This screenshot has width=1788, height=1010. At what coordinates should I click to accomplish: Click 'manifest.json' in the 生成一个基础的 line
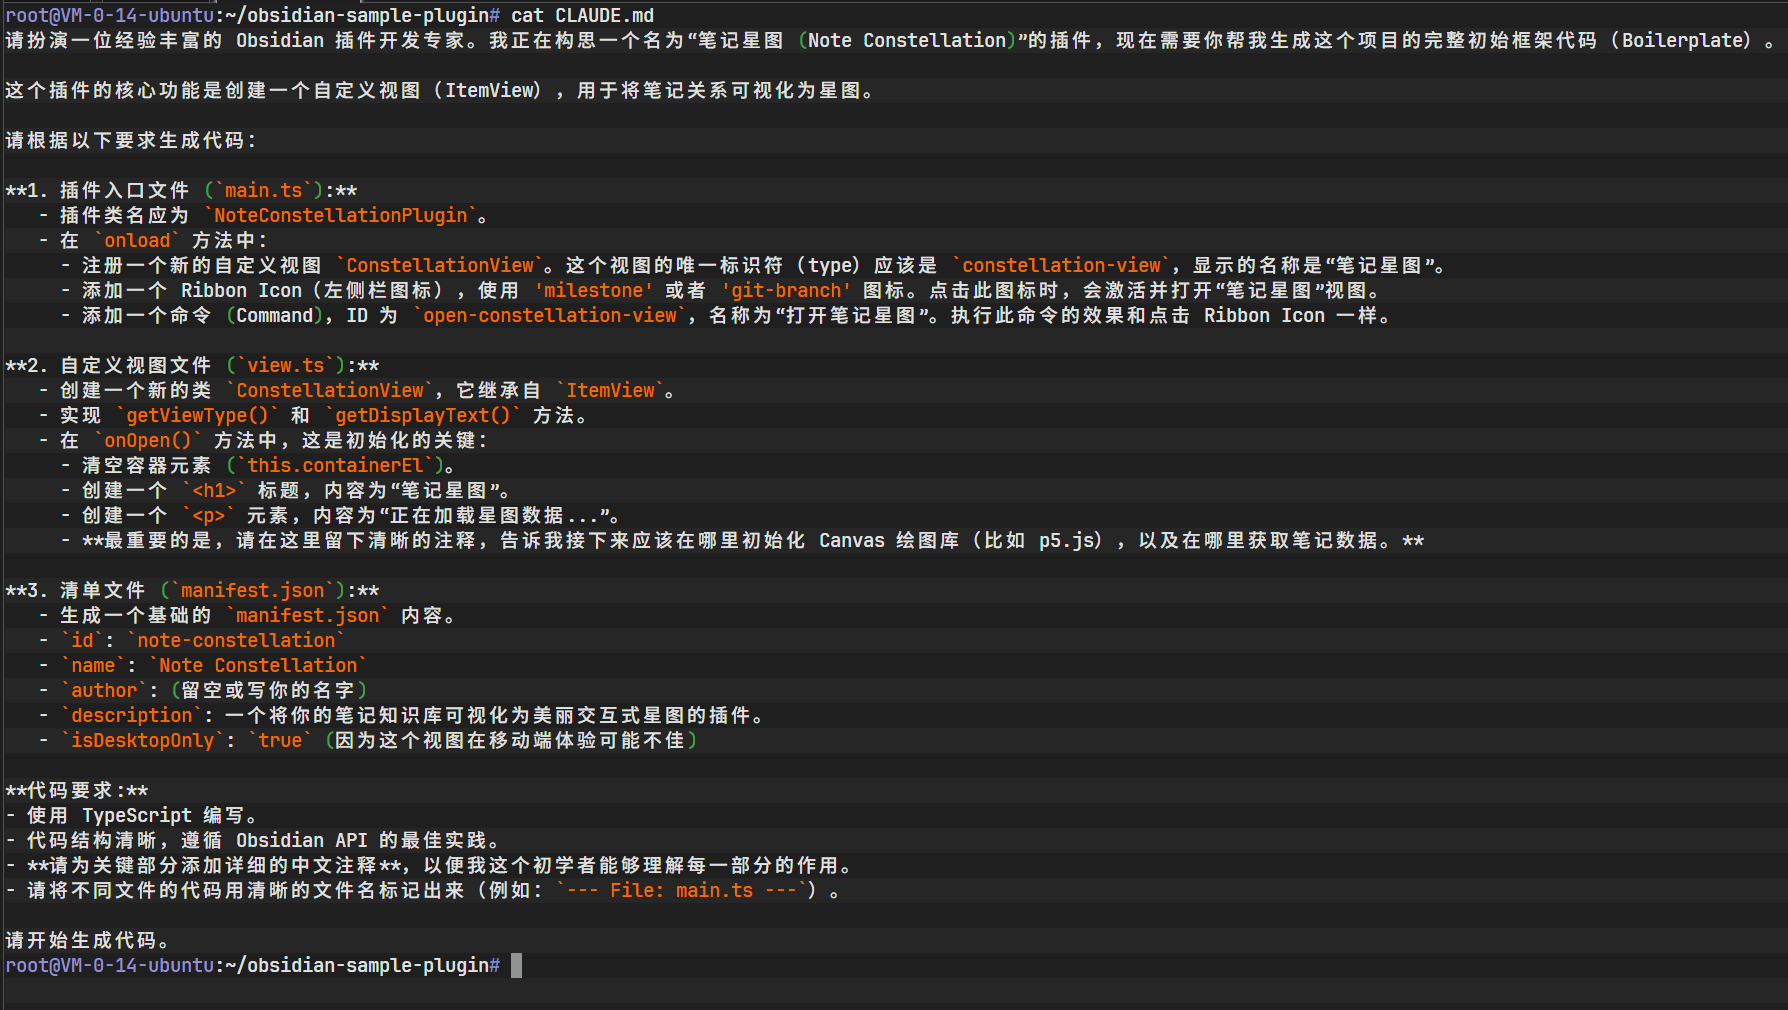[x=308, y=615]
